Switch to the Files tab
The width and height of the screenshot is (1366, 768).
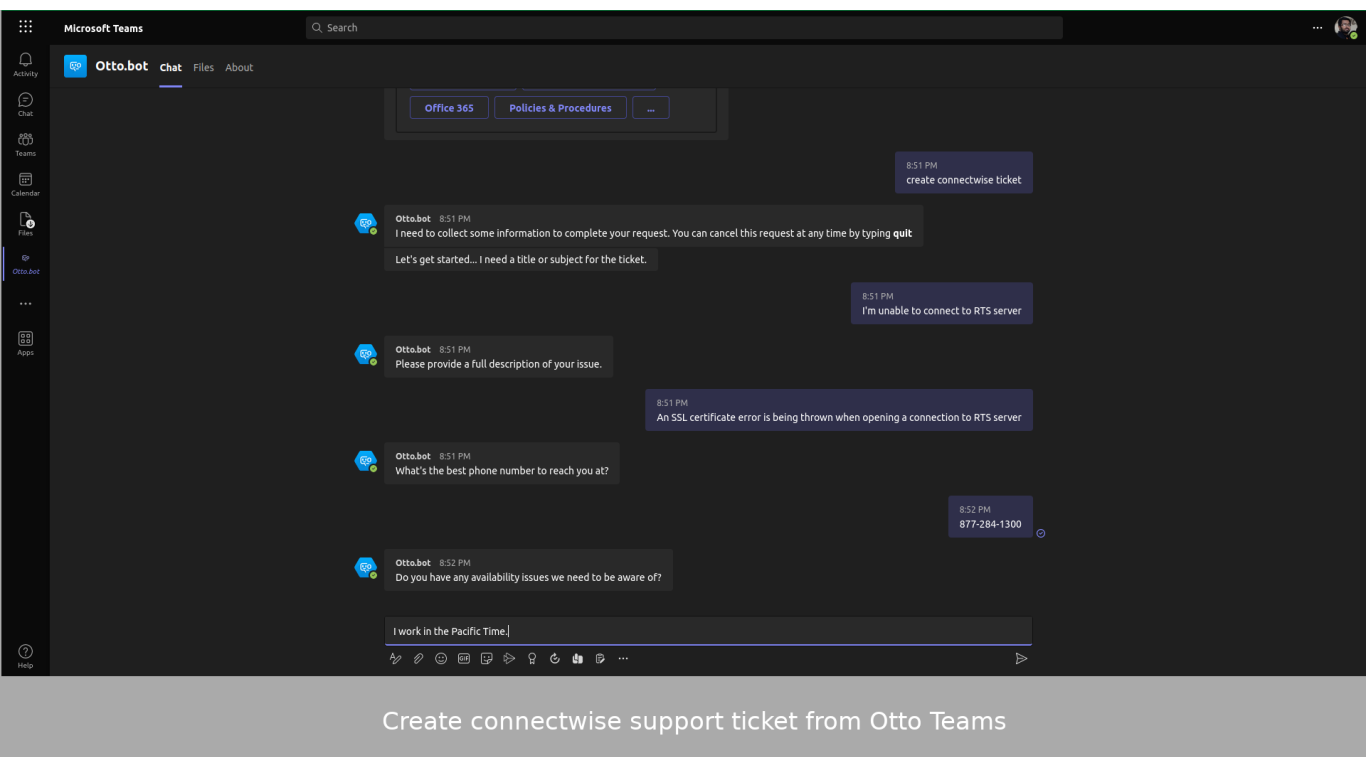pos(204,68)
